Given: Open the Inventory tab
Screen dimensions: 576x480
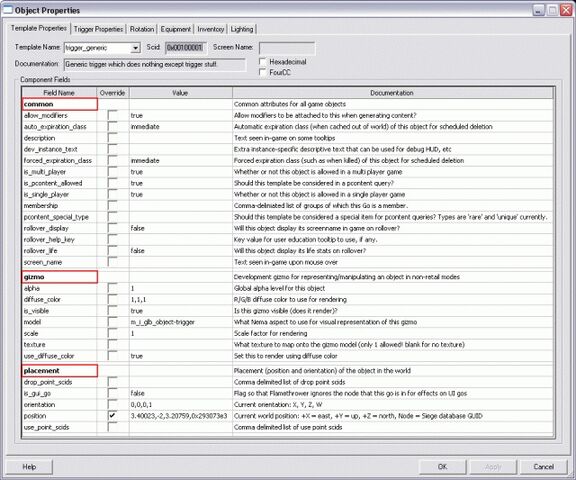Looking at the screenshot, I should coord(210,29).
